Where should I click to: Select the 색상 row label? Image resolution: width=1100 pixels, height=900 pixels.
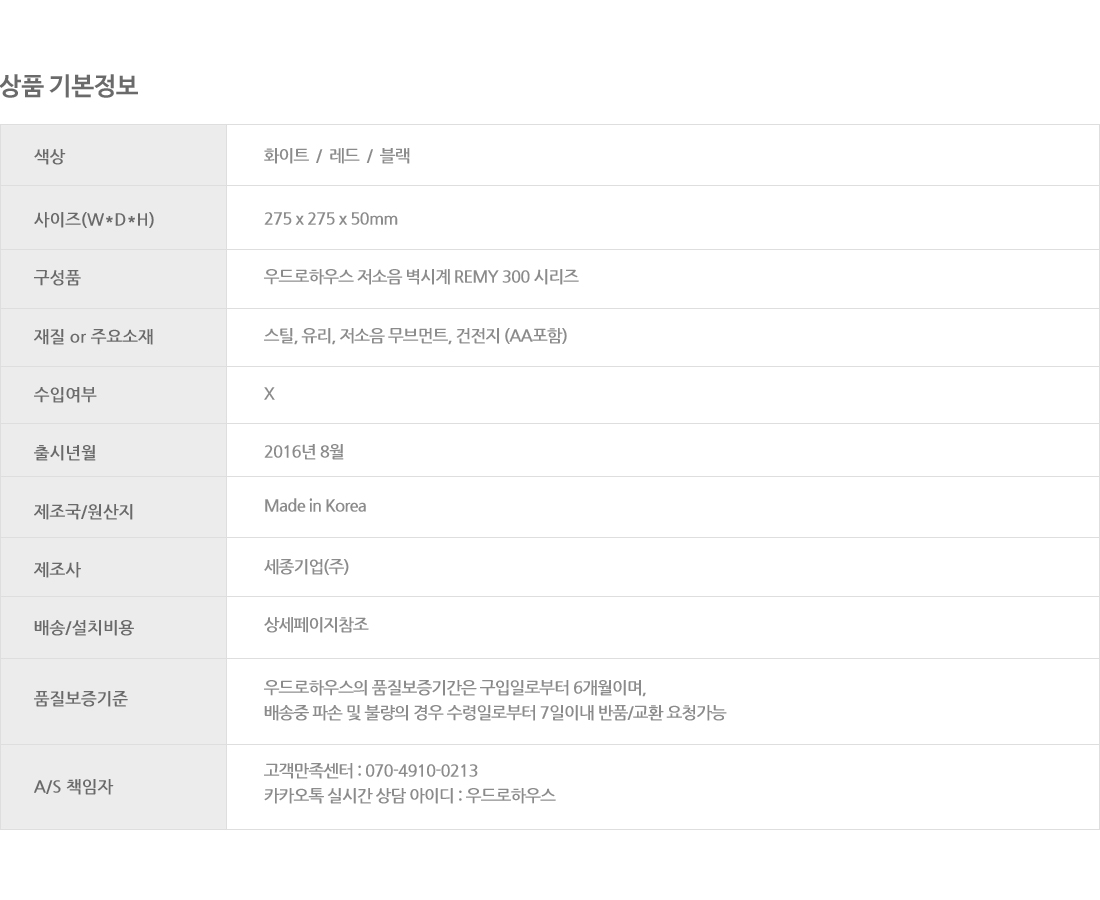pyautogui.click(x=49, y=156)
